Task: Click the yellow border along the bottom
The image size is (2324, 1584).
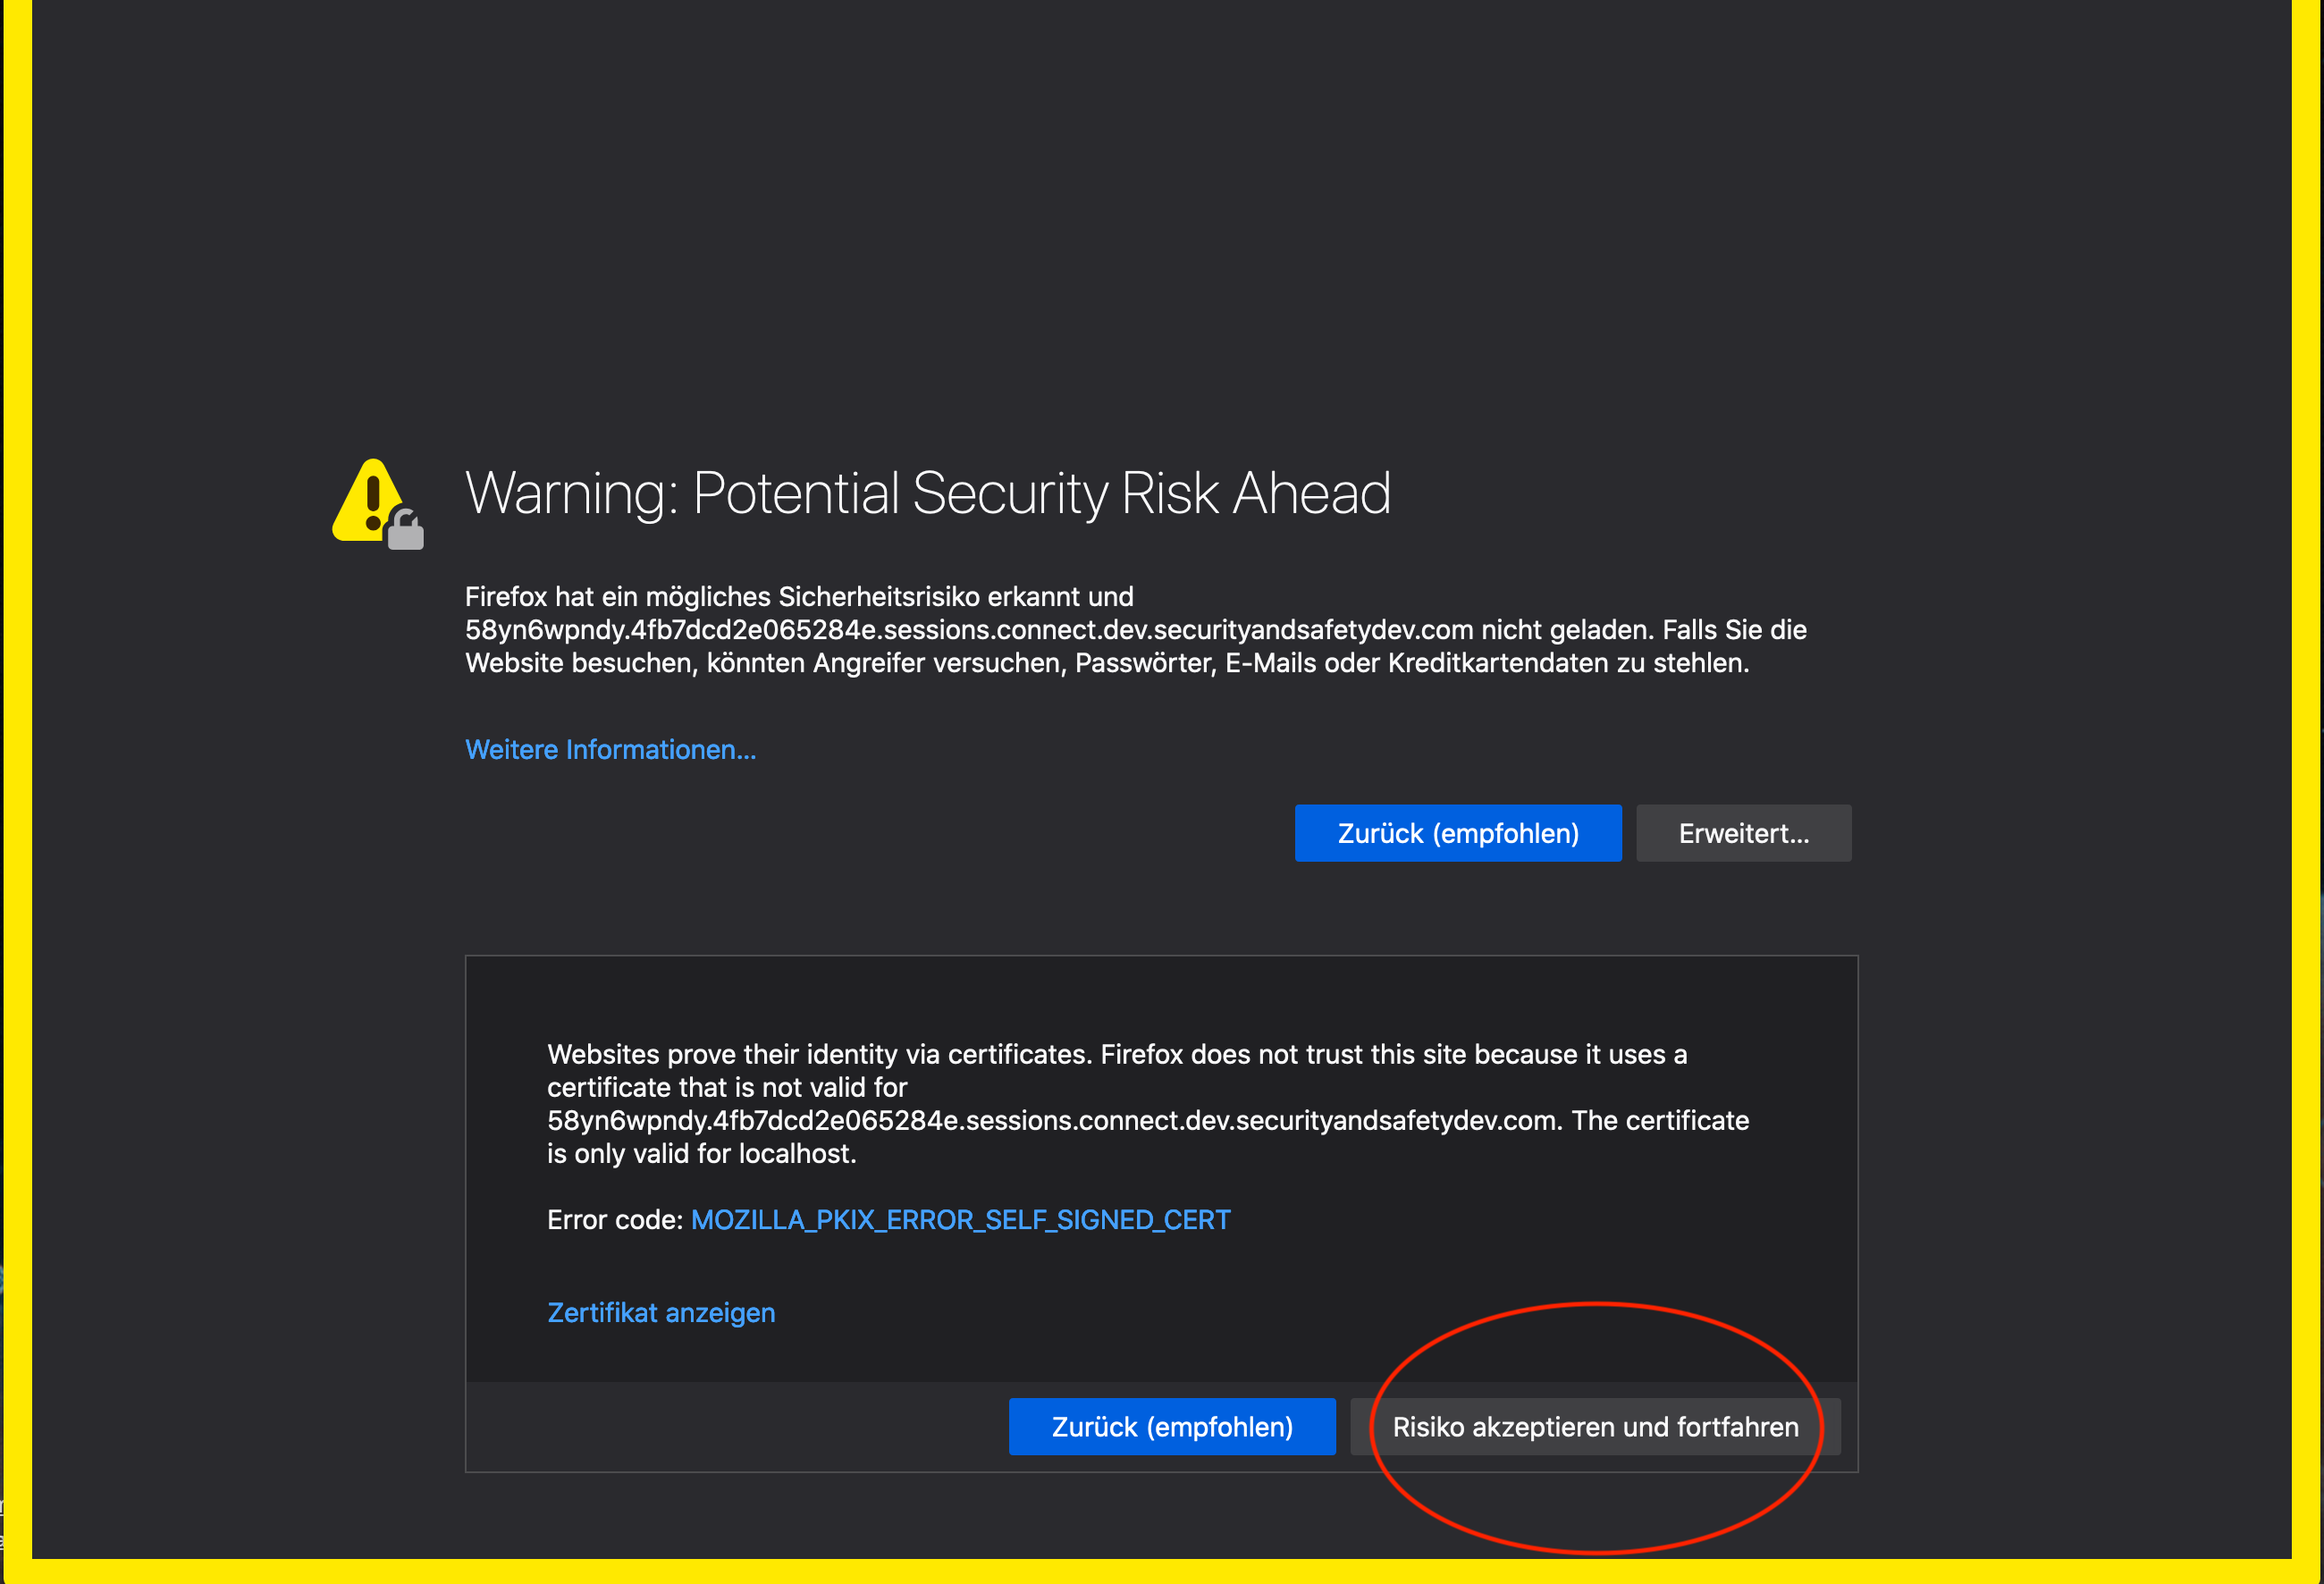Action: coord(1162,1571)
